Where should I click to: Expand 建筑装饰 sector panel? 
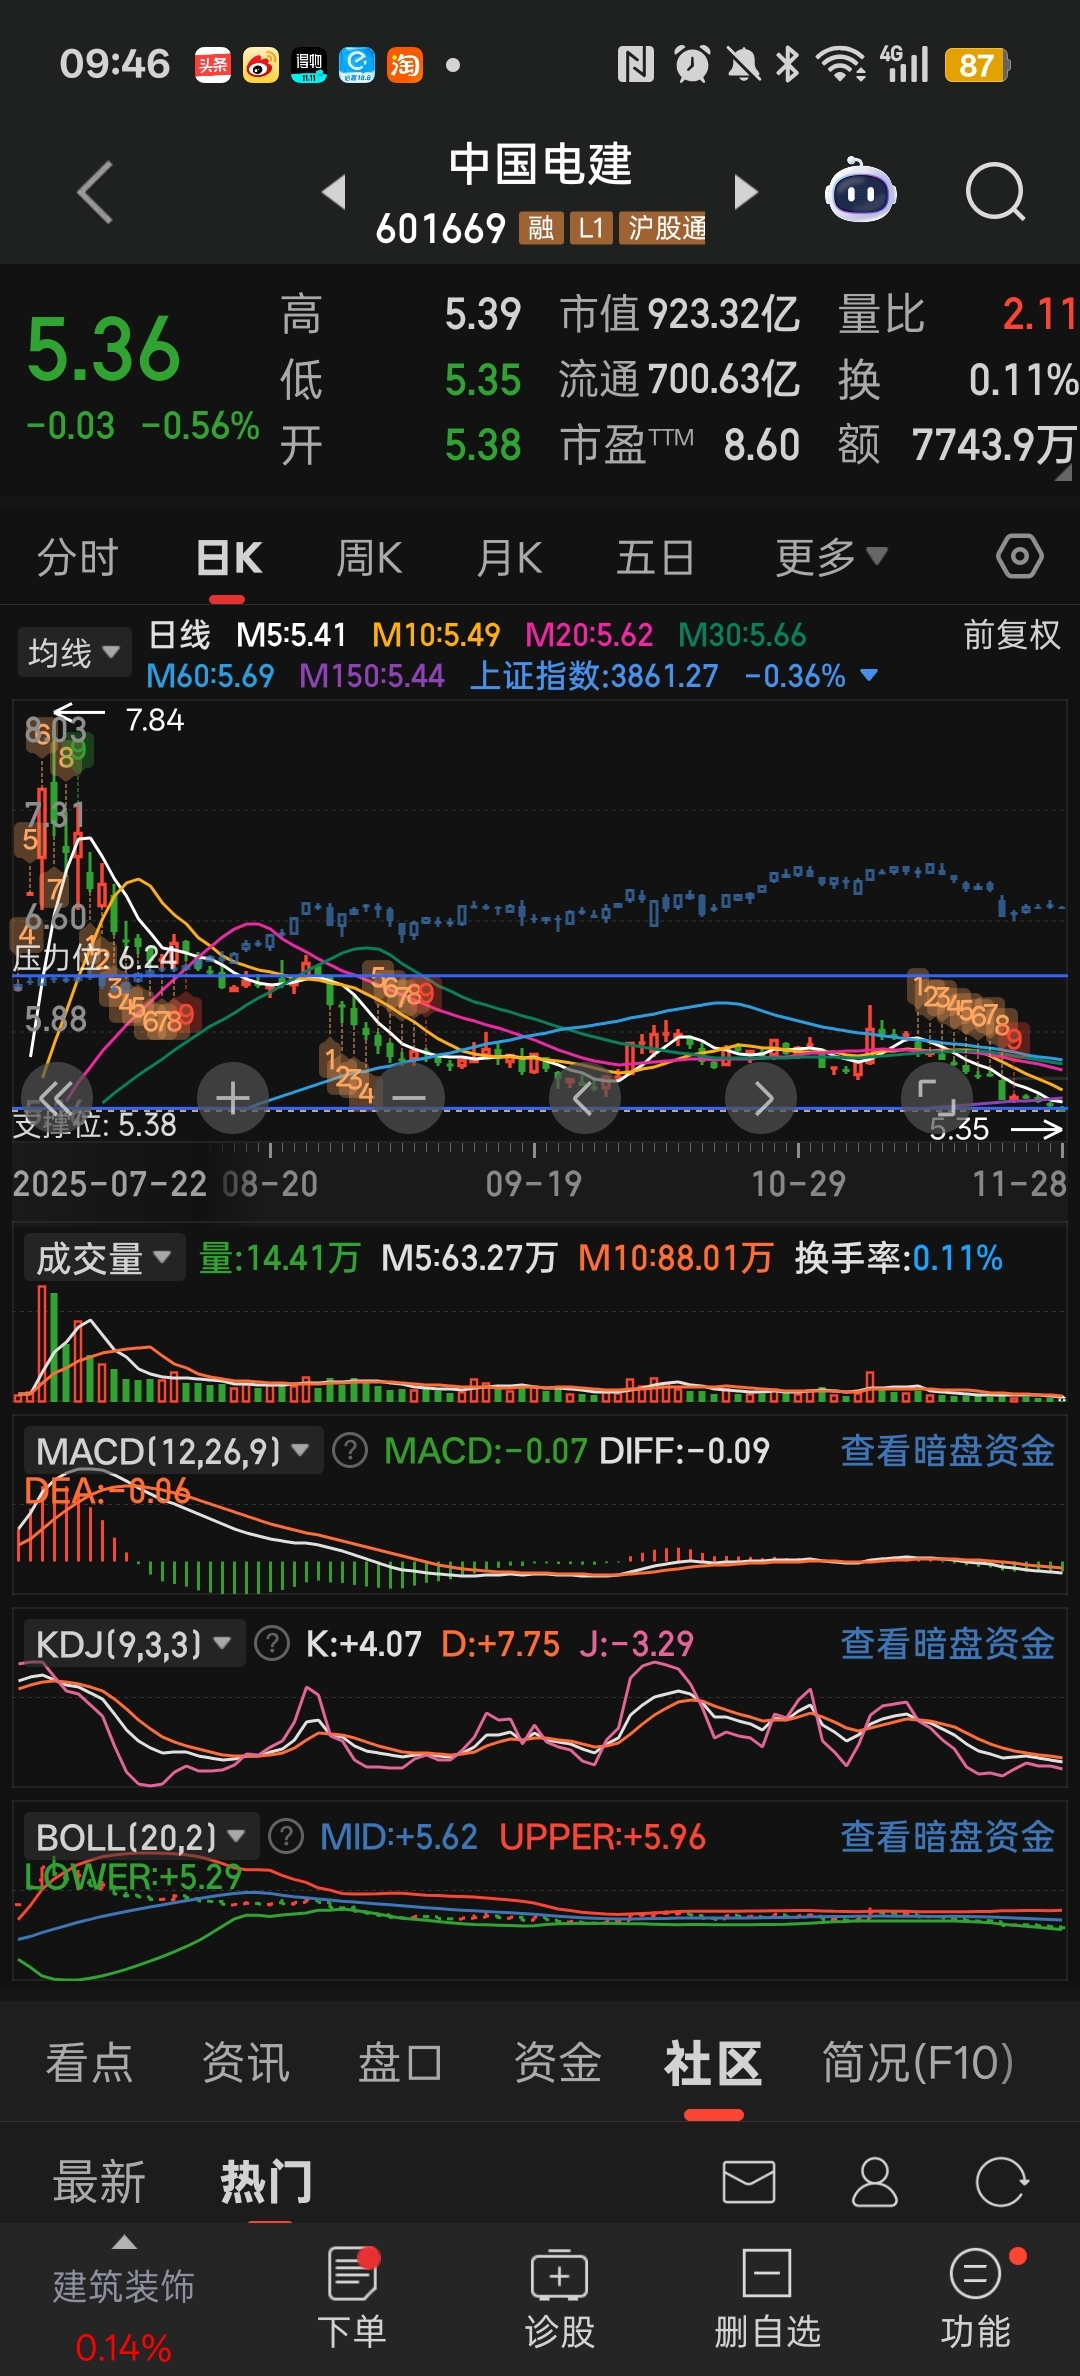(123, 2297)
